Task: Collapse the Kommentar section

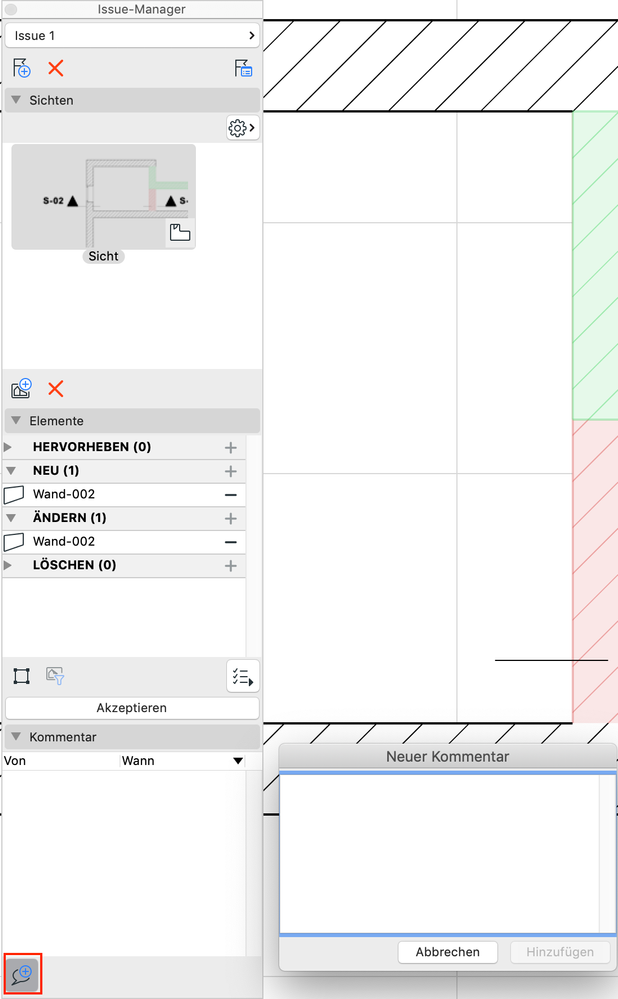Action: coord(17,737)
